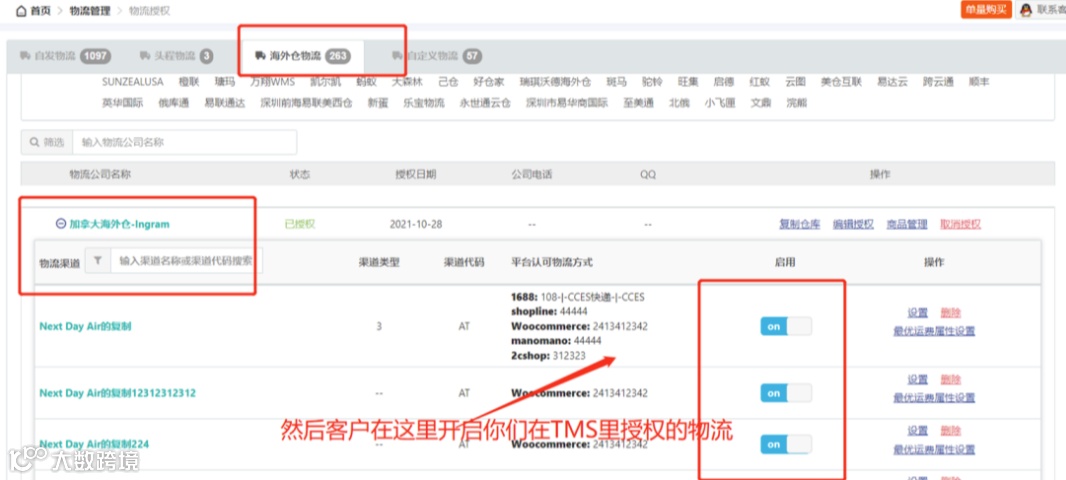
Task: Disable switch for Next Day Air的复制224
Action: tap(786, 445)
